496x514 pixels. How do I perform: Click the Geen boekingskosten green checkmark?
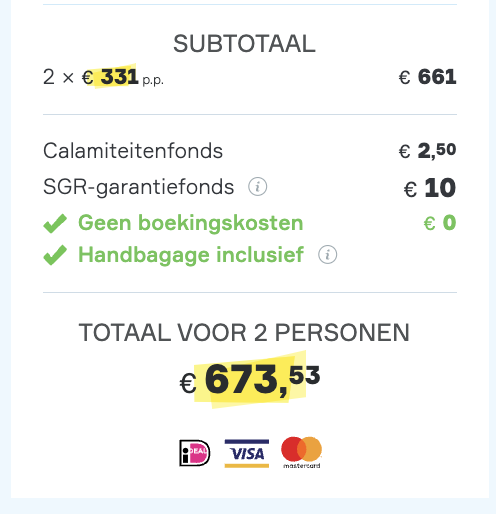55,223
